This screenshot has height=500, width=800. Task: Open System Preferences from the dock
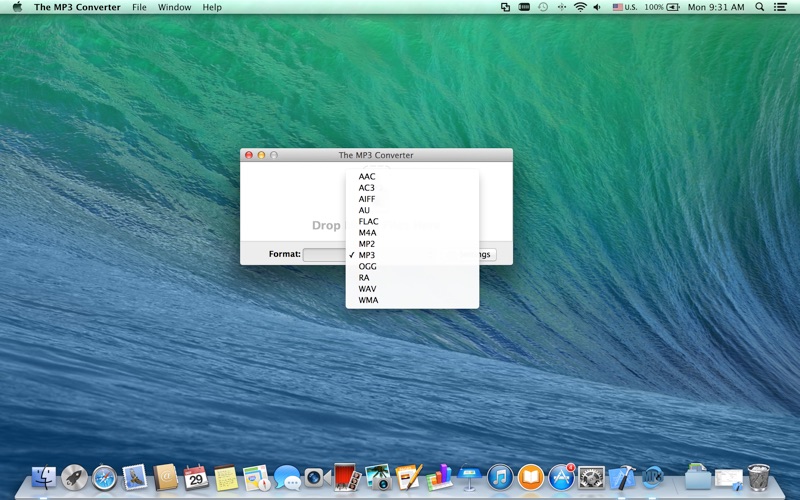pos(592,478)
